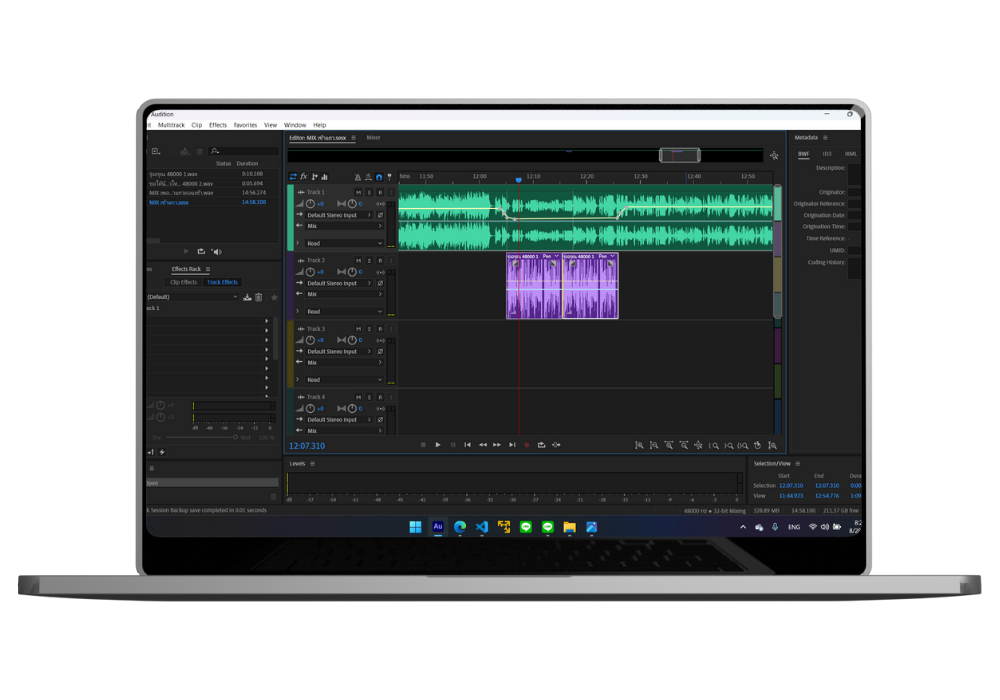Mute Track 1
The width and height of the screenshot is (1000, 700).
[358, 192]
